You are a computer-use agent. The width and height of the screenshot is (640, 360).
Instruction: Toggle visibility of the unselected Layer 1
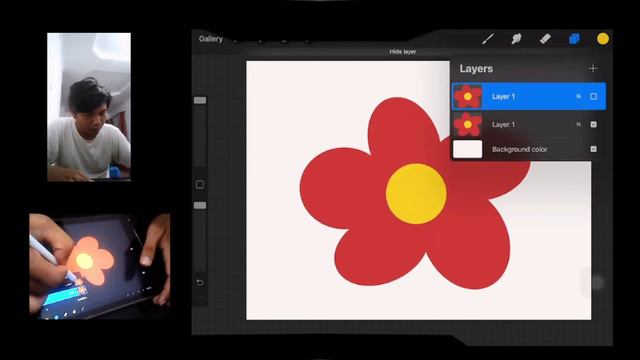click(593, 124)
